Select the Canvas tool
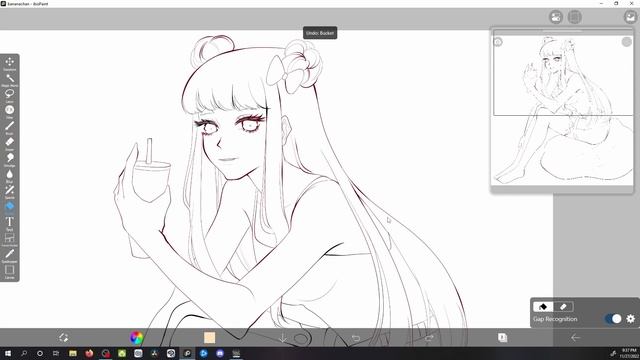 9,271
